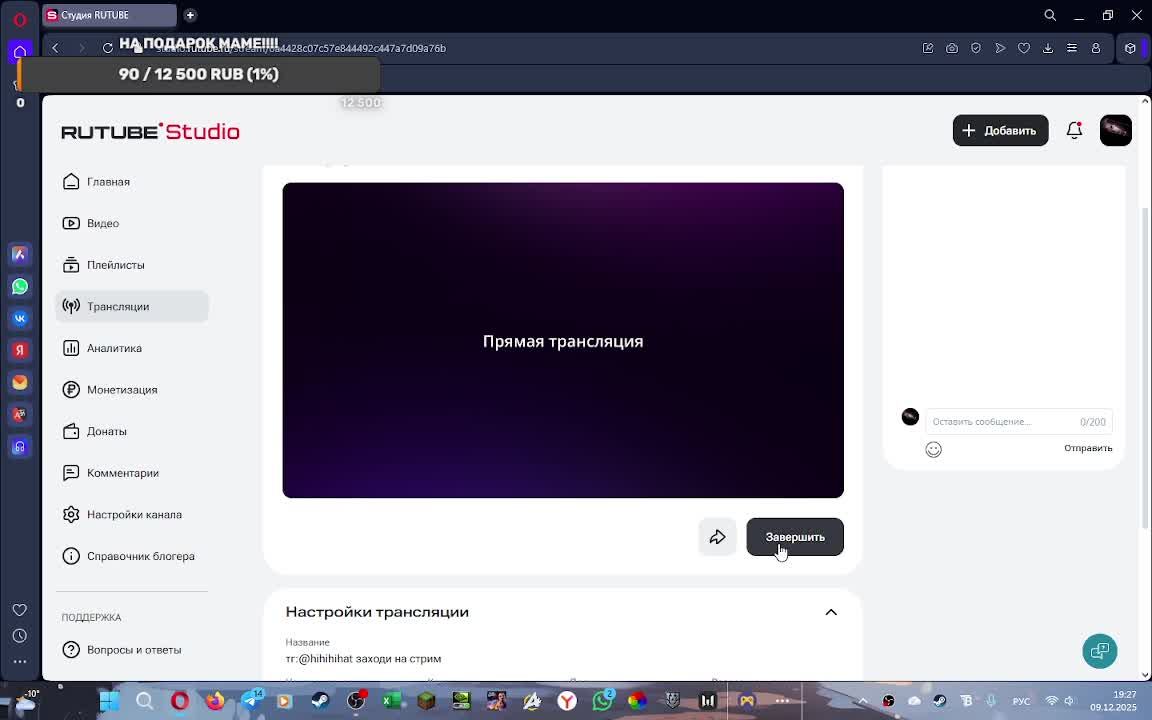The image size is (1152, 720).
Task: Go back in browser history
Action: pos(55,48)
